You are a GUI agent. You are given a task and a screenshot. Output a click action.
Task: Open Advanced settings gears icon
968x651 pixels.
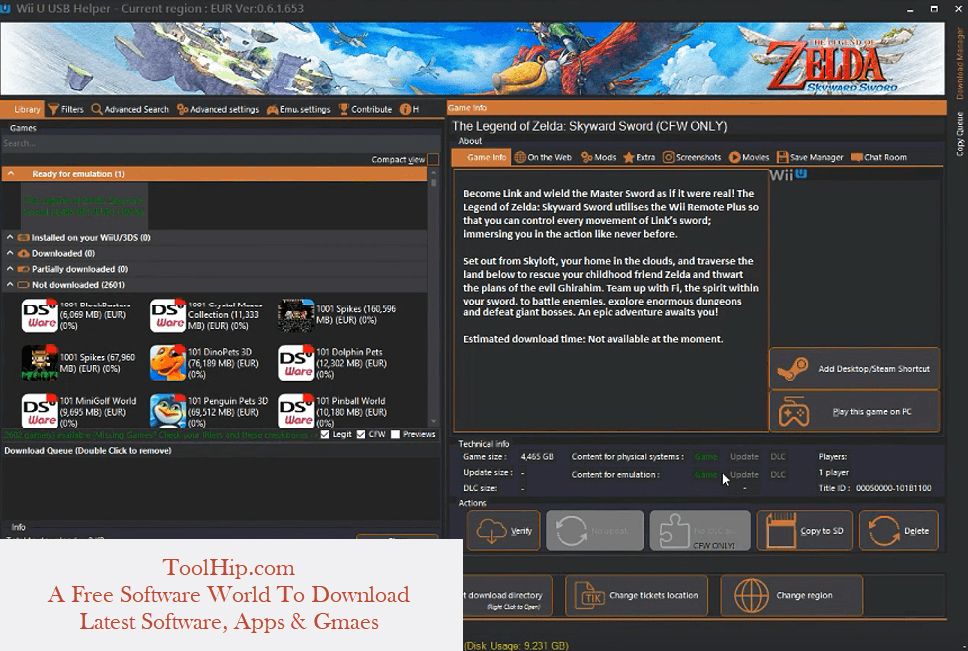click(182, 109)
